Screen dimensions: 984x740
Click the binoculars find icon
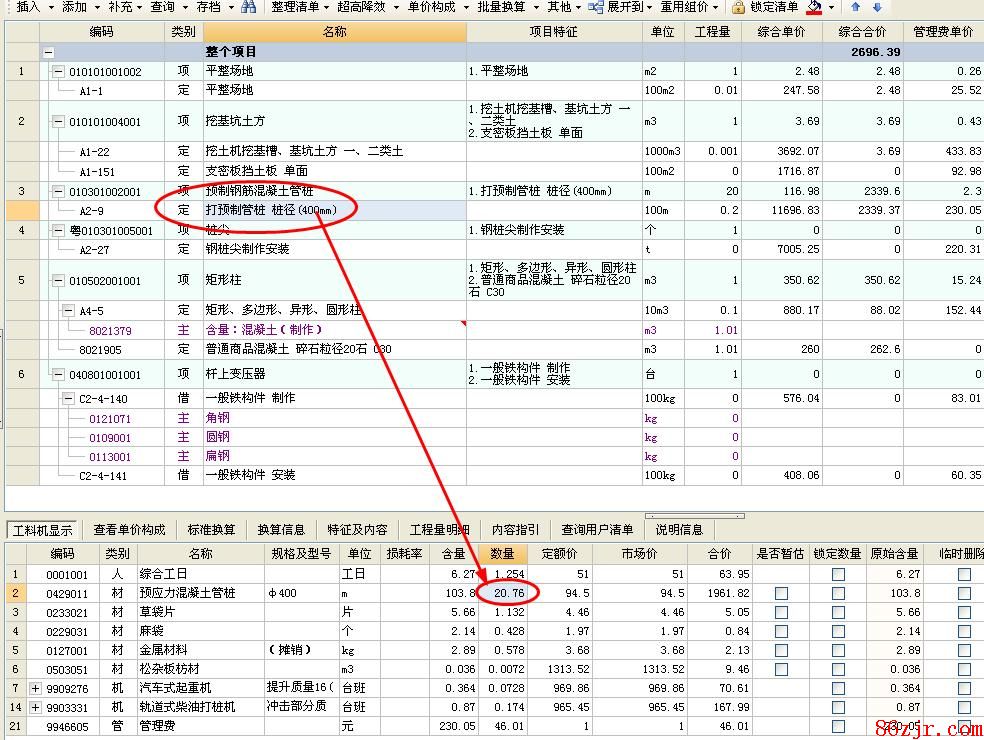click(248, 7)
